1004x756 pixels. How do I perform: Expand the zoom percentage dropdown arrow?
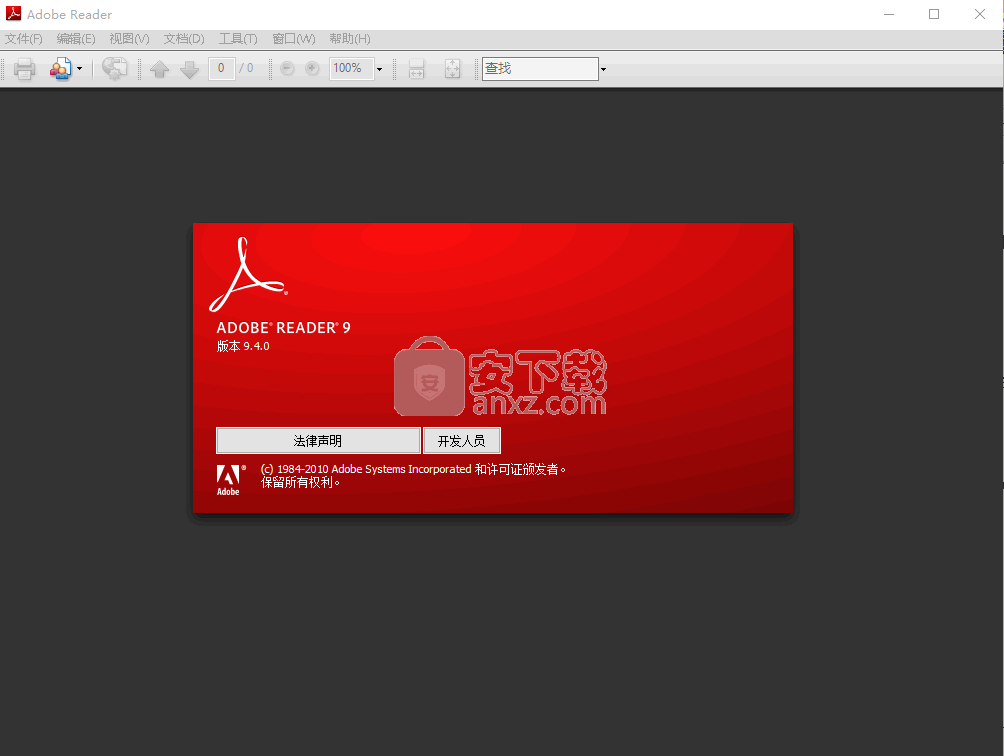[x=379, y=69]
